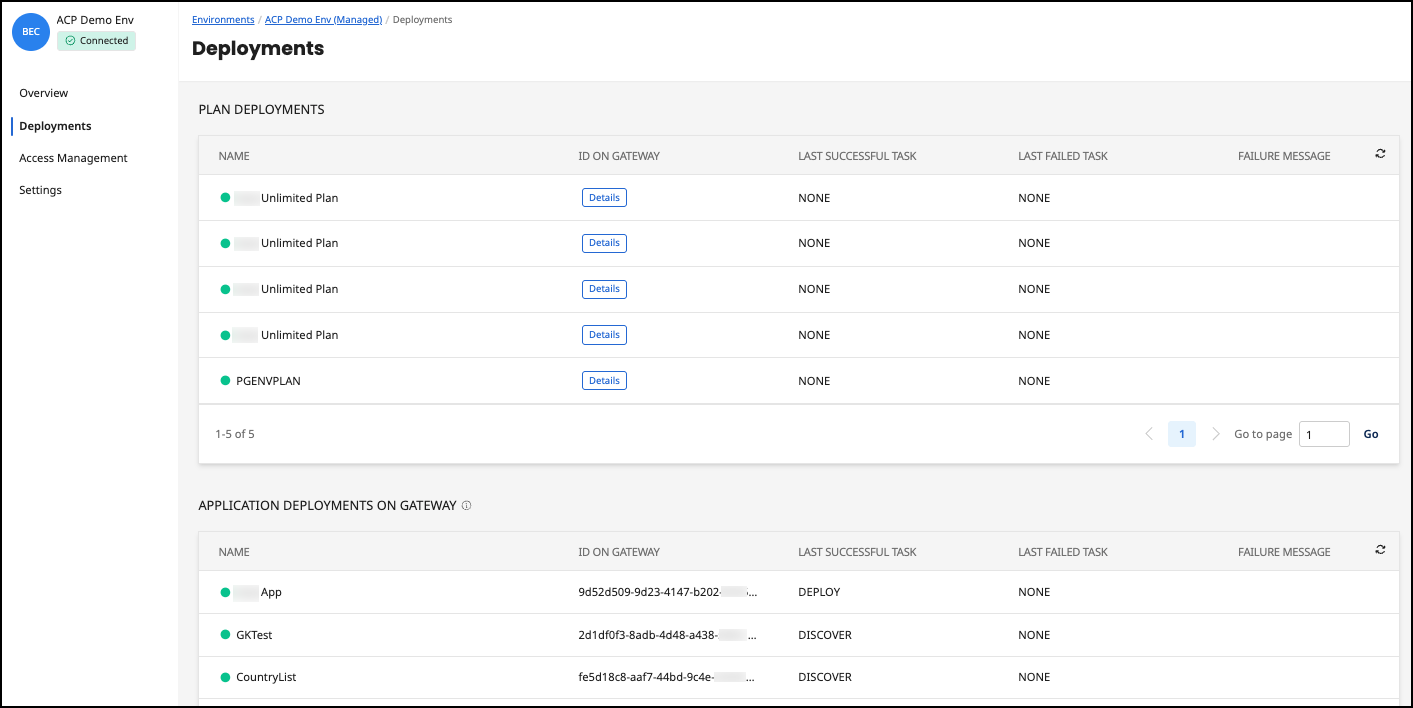The image size is (1413, 708).
Task: Open Access Management from the sidebar
Action: point(73,157)
